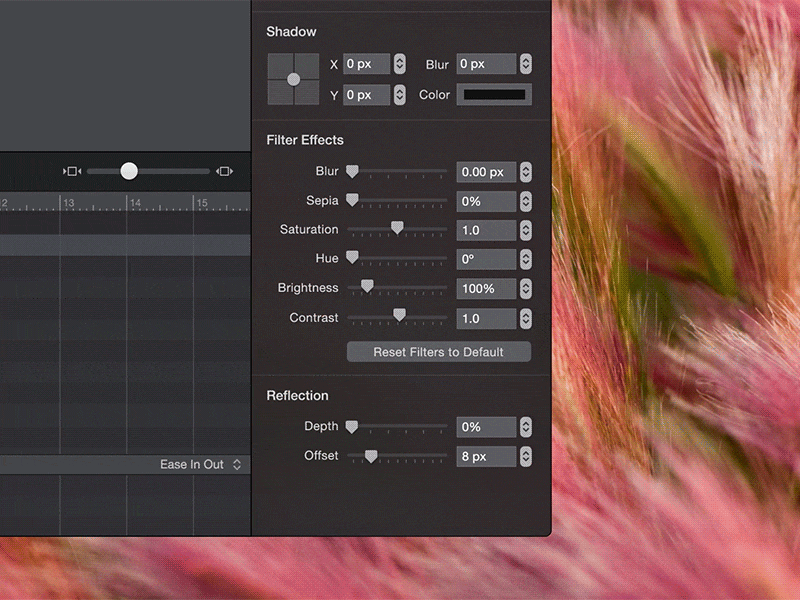
Task: Select the Saturation slider handle
Action: point(396,228)
